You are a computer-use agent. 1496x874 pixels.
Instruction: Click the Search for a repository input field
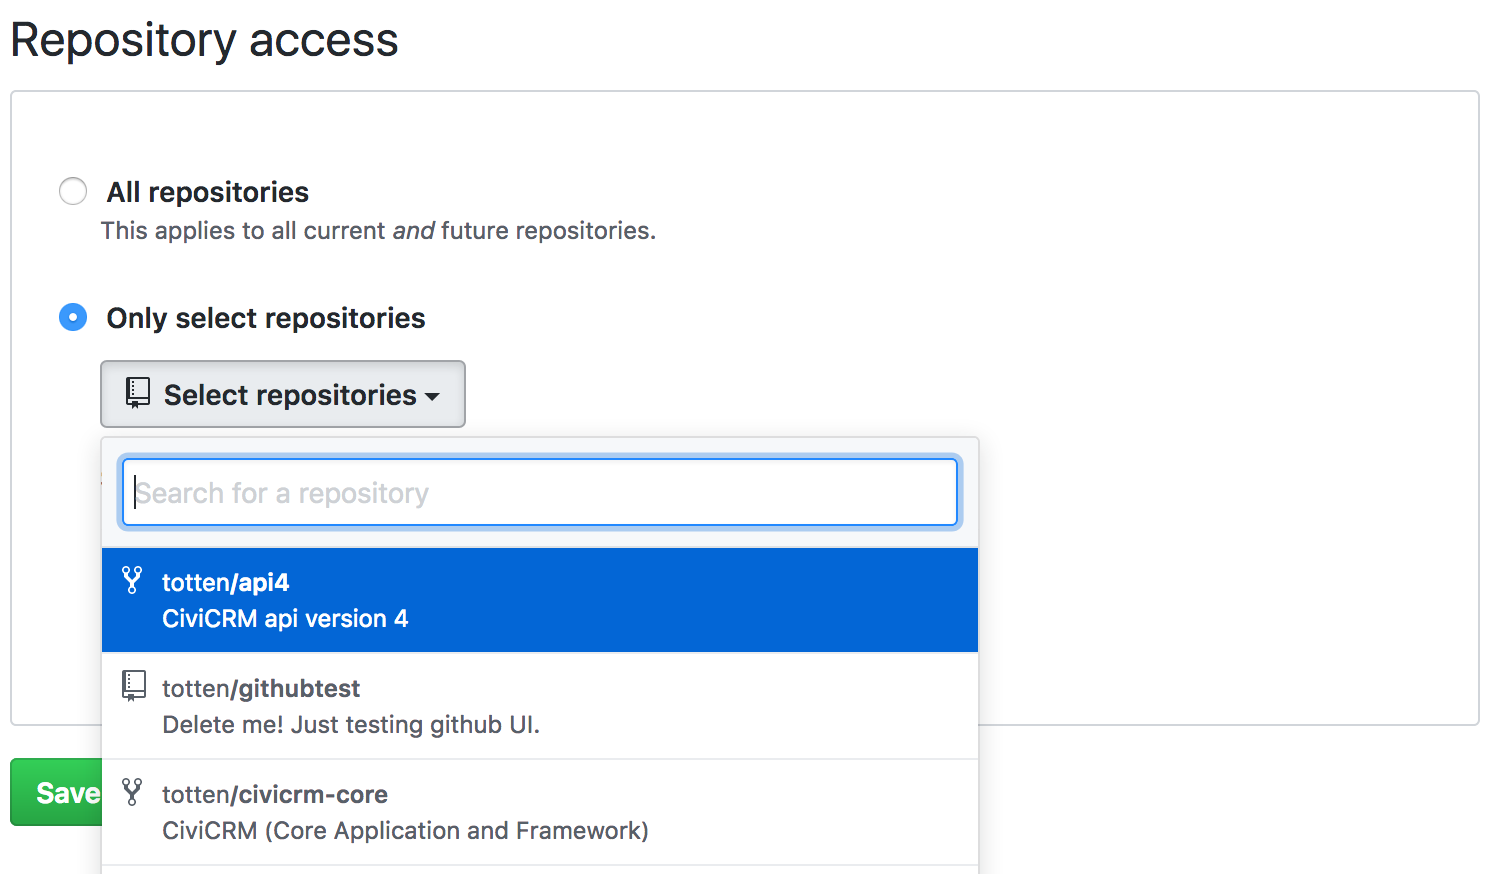click(540, 492)
